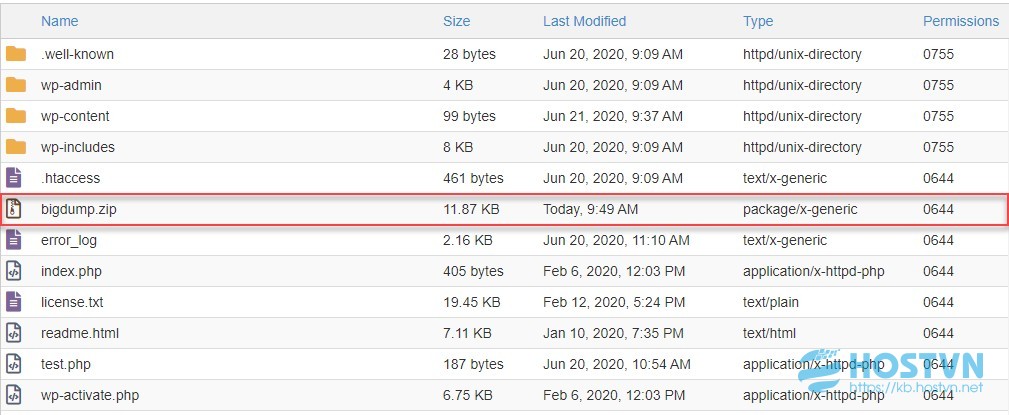Sort files by Size column header
Screen dimensions: 1009x415
[456, 21]
